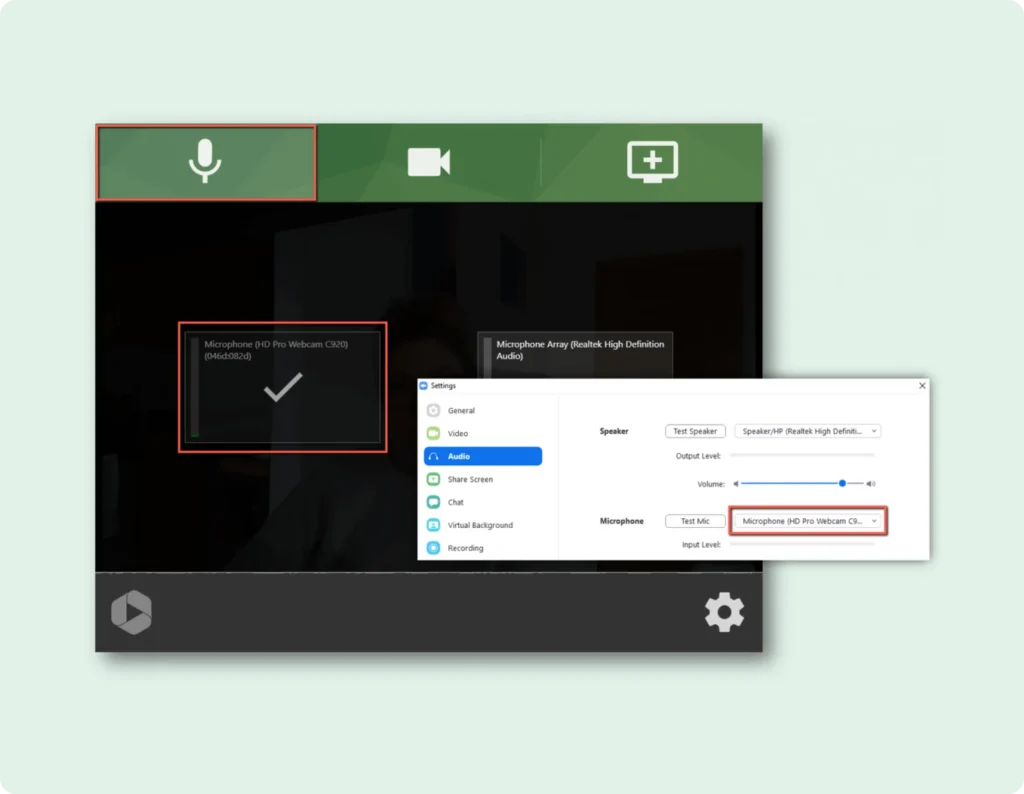
Task: Click the Virtual Background sidebar icon
Action: click(433, 525)
